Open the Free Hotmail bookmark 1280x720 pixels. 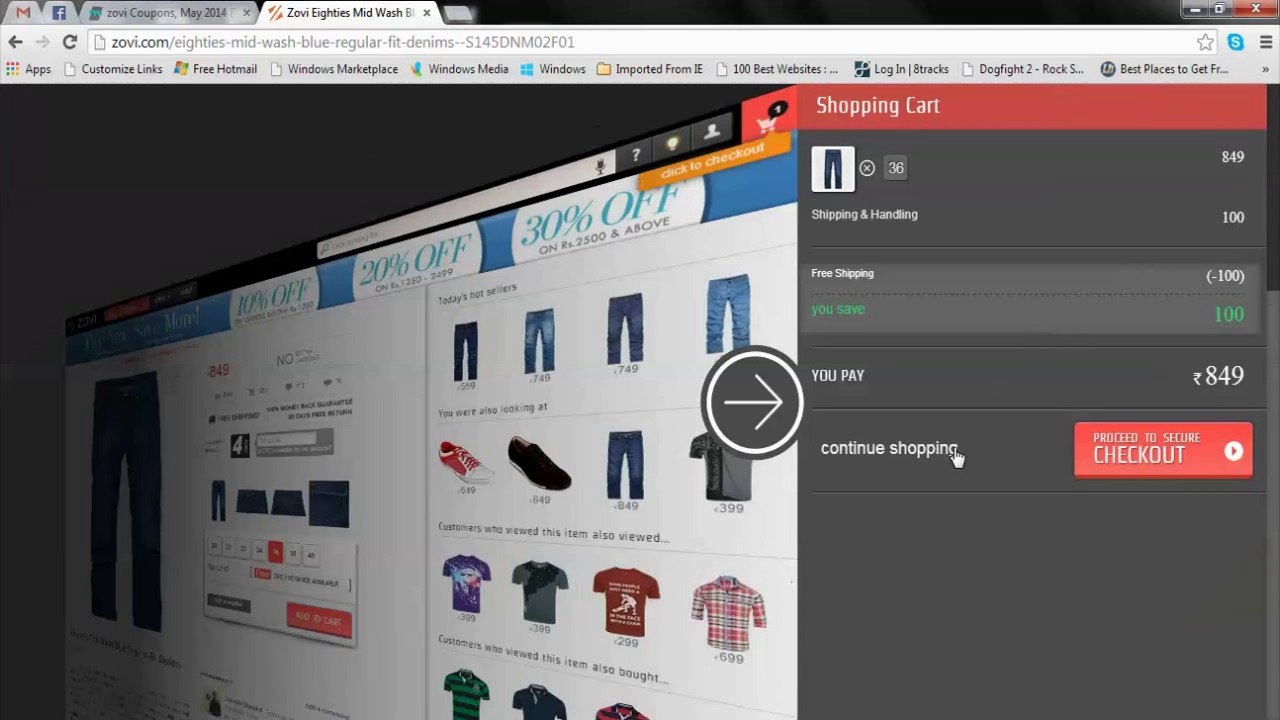pyautogui.click(x=215, y=69)
